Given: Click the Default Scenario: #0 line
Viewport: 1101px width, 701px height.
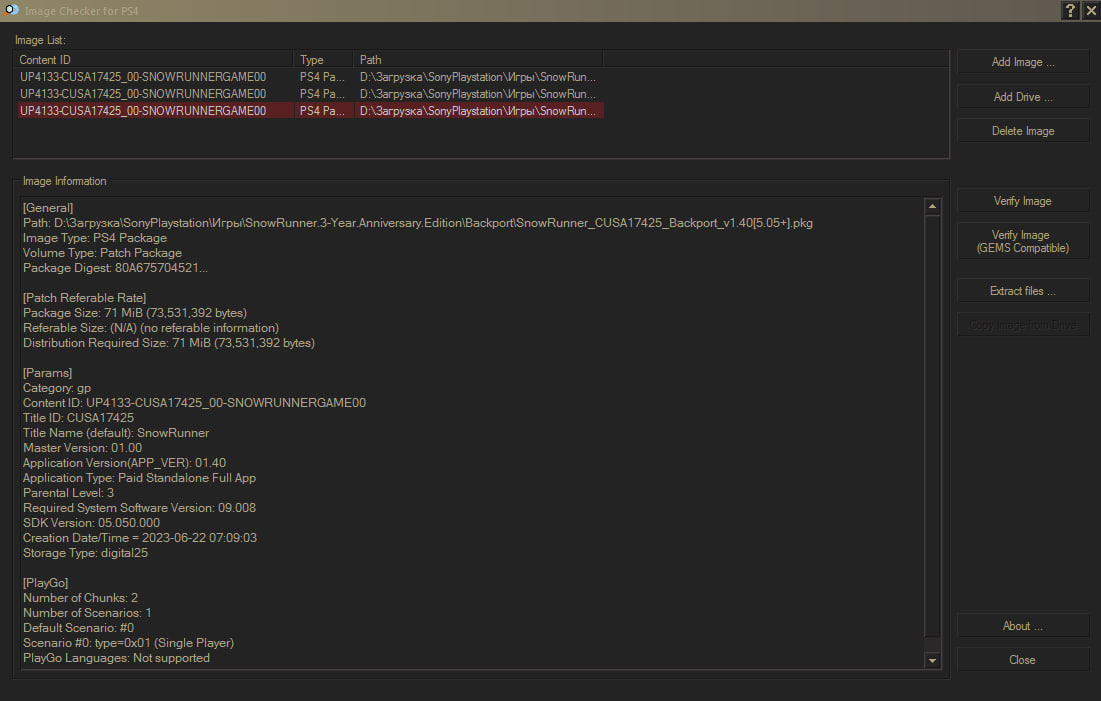Looking at the screenshot, I should pos(78,628).
